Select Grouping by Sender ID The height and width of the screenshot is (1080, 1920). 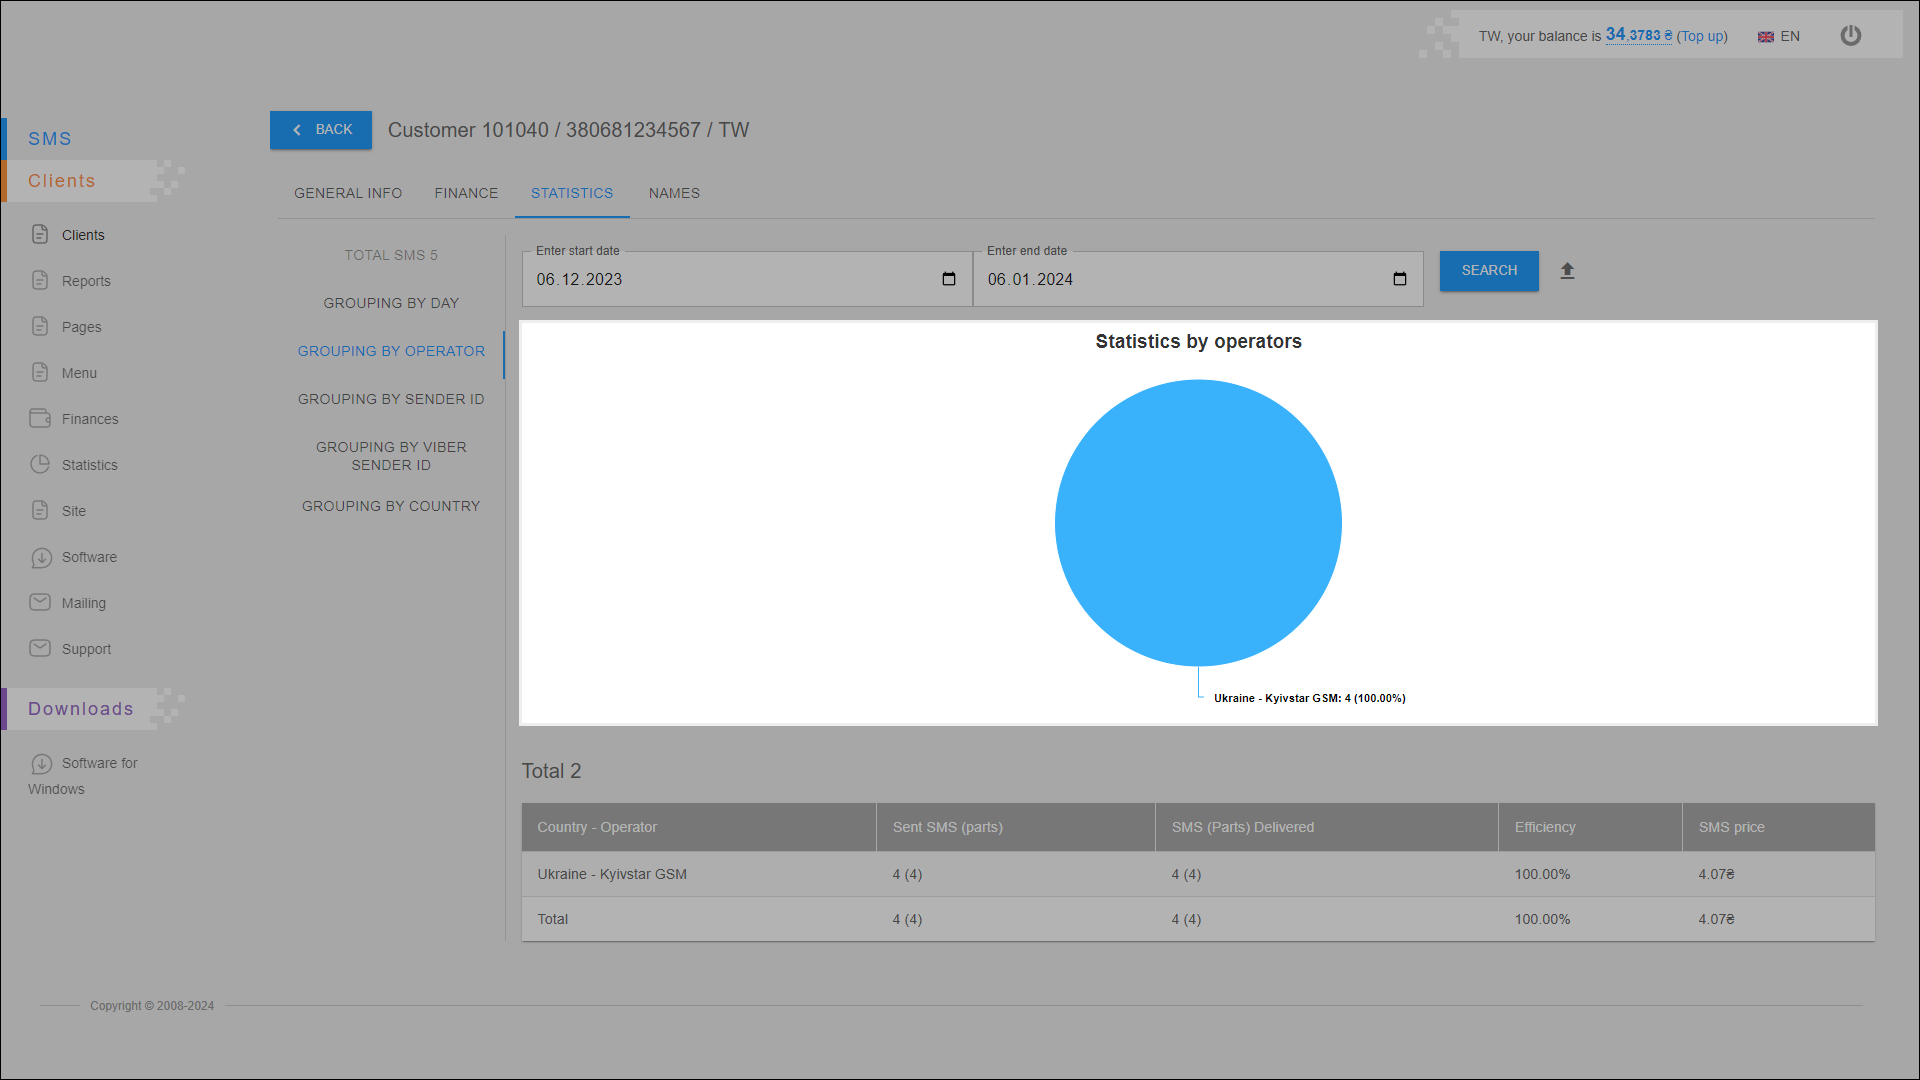[391, 399]
